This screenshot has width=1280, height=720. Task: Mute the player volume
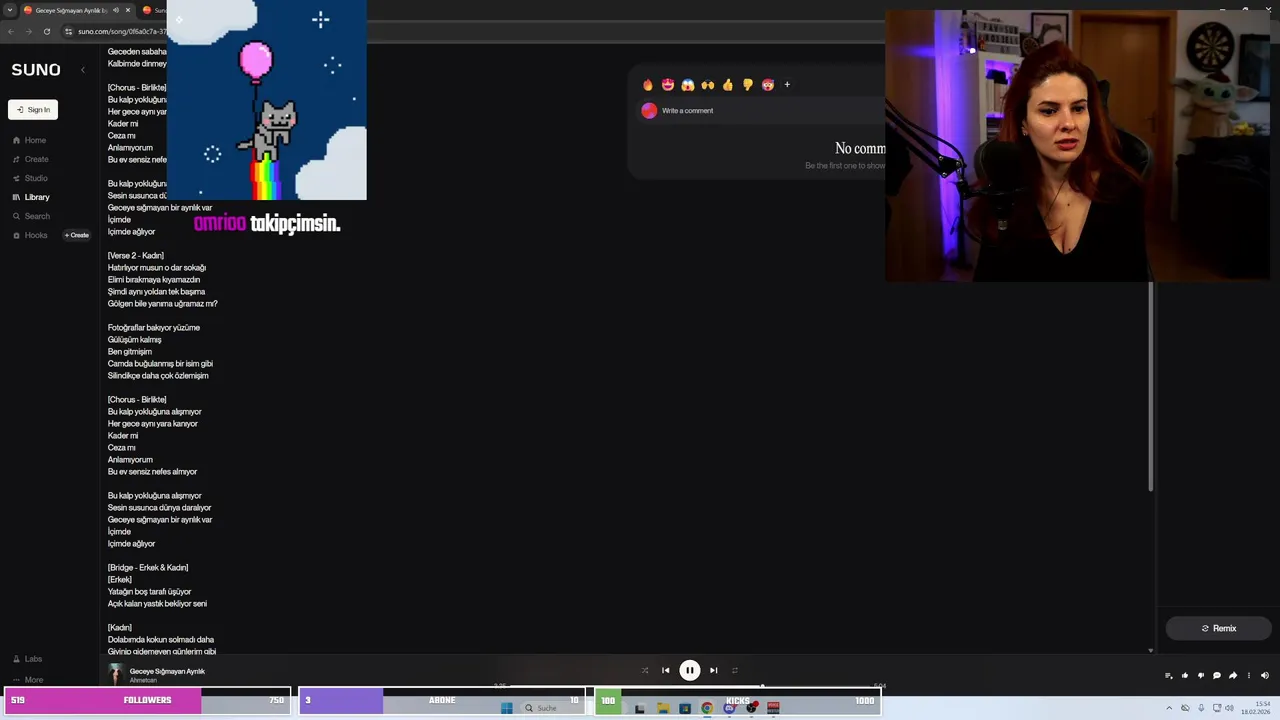tap(1264, 676)
